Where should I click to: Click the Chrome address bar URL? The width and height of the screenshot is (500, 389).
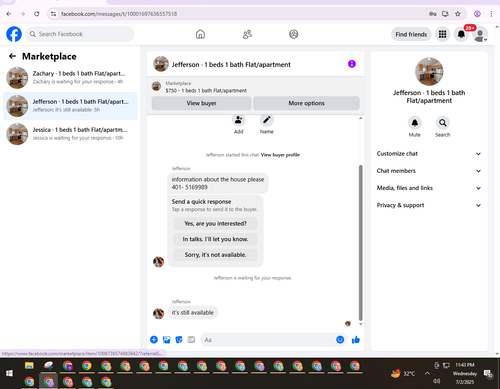click(119, 14)
